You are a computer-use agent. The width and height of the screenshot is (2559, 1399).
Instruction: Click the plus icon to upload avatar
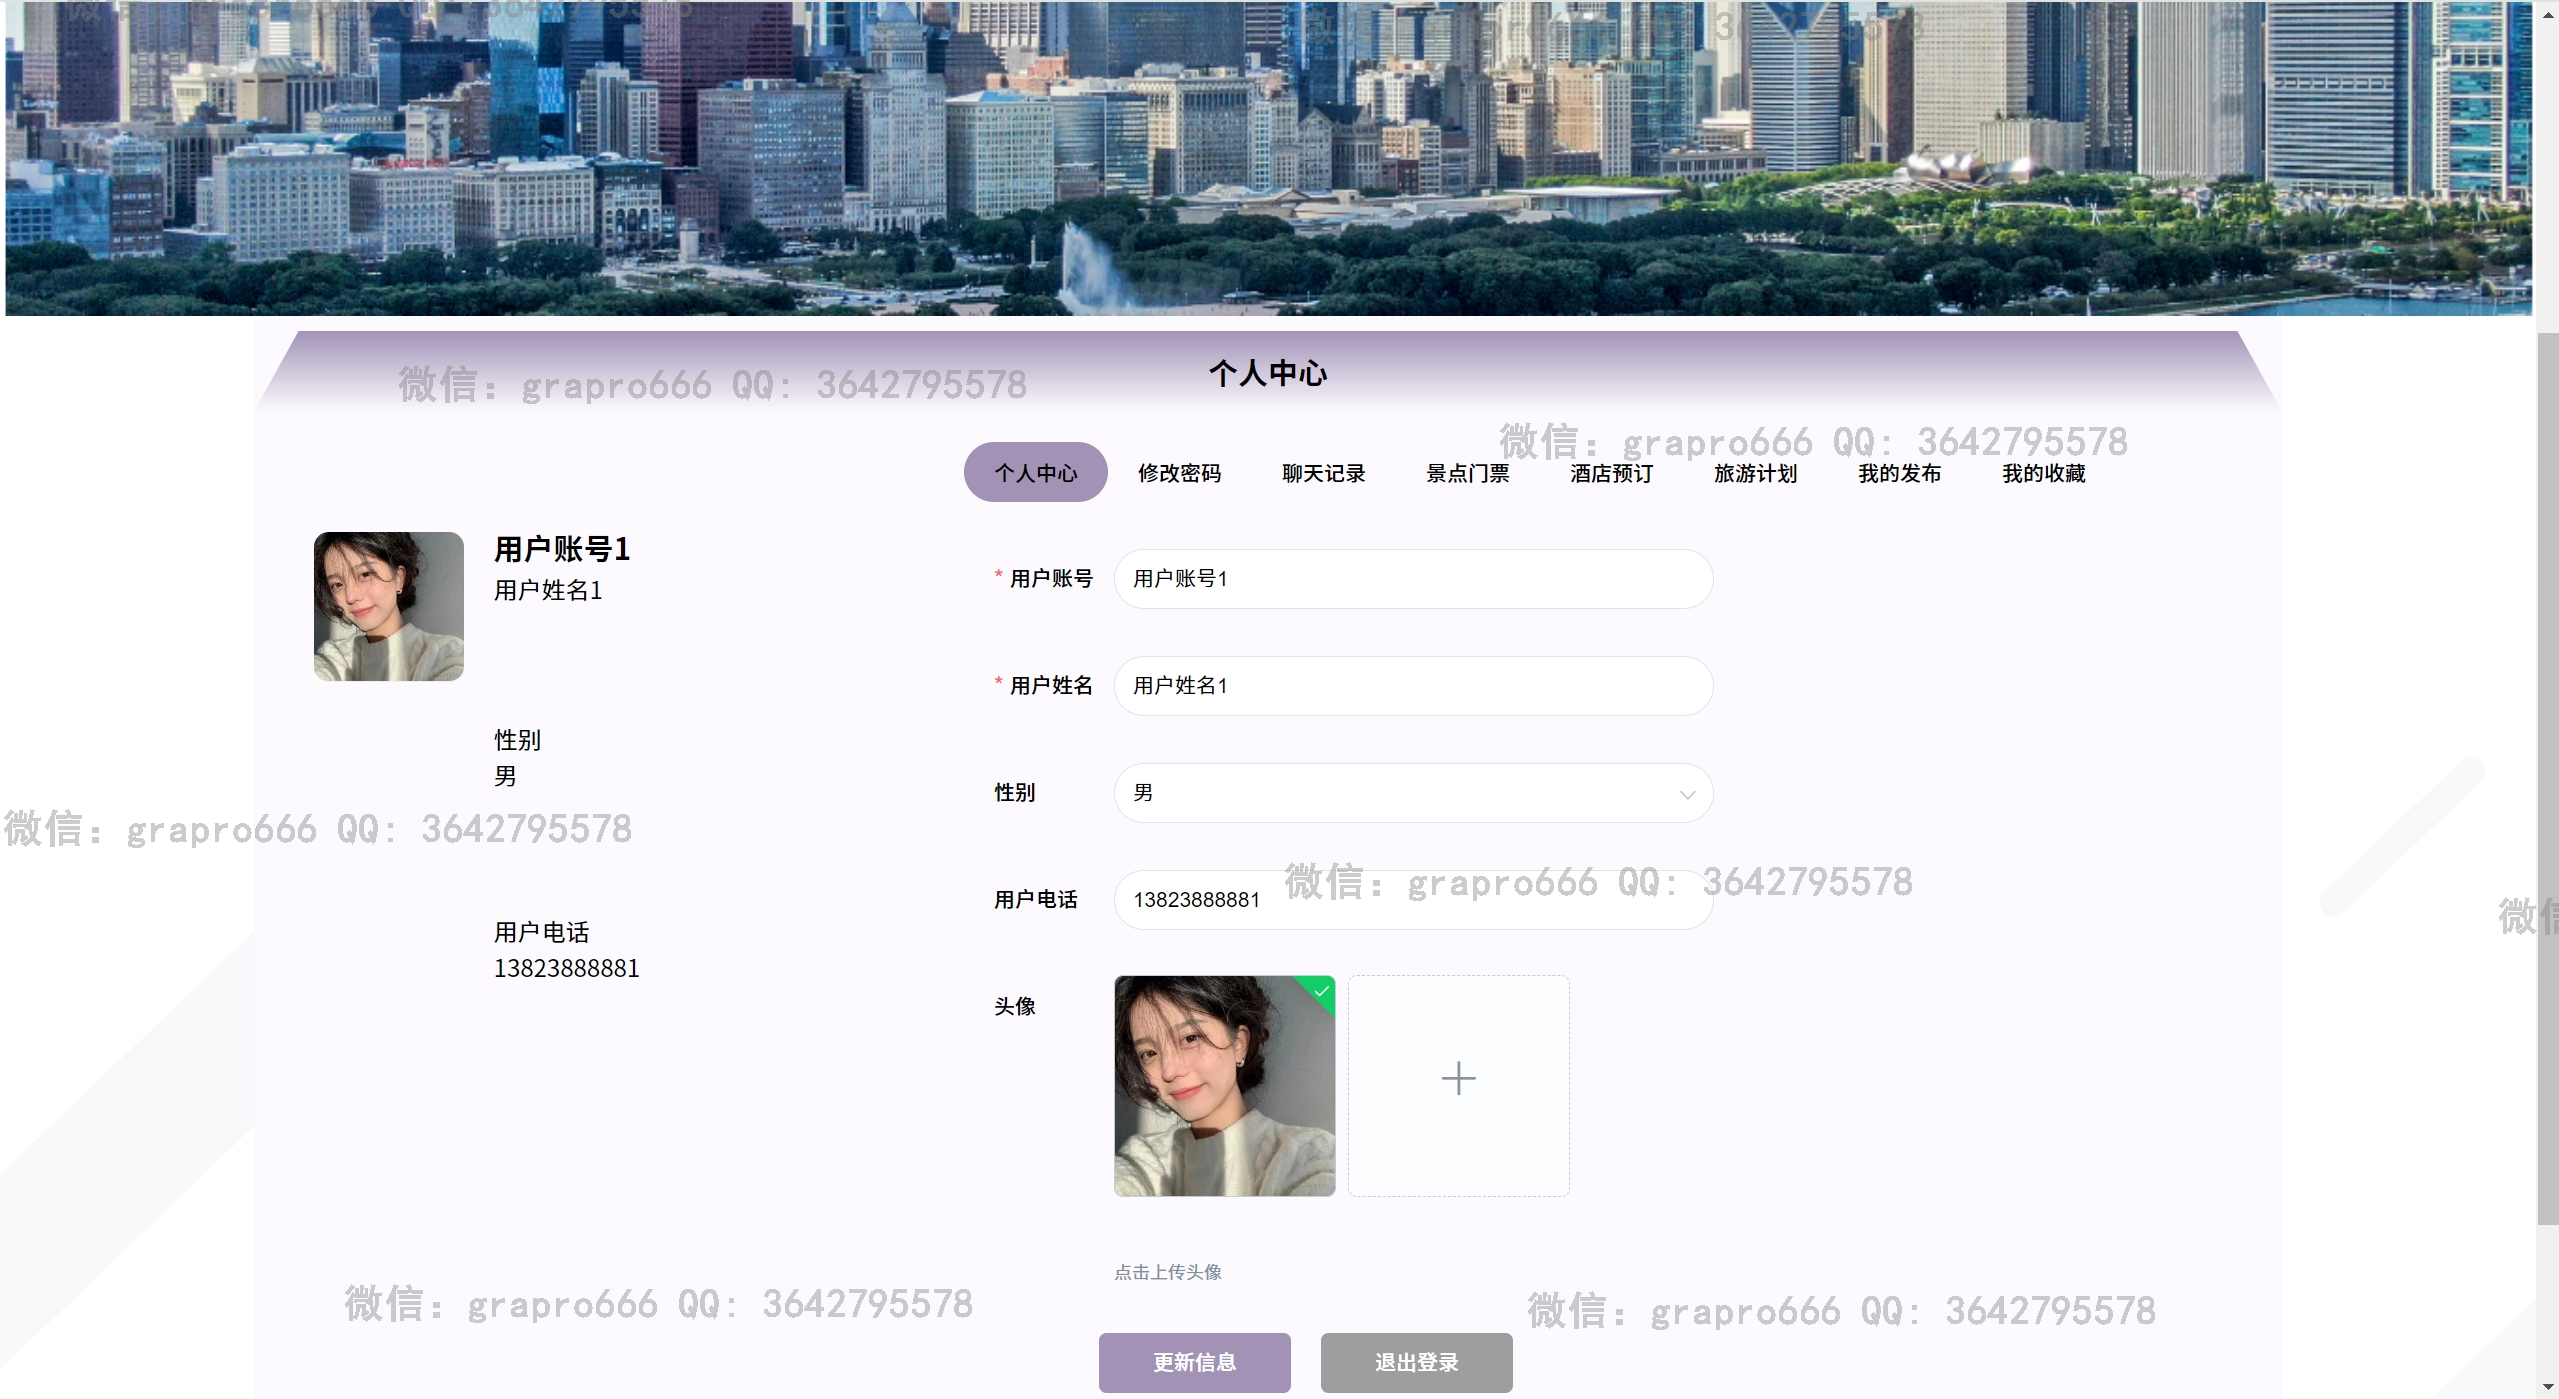[1458, 1079]
